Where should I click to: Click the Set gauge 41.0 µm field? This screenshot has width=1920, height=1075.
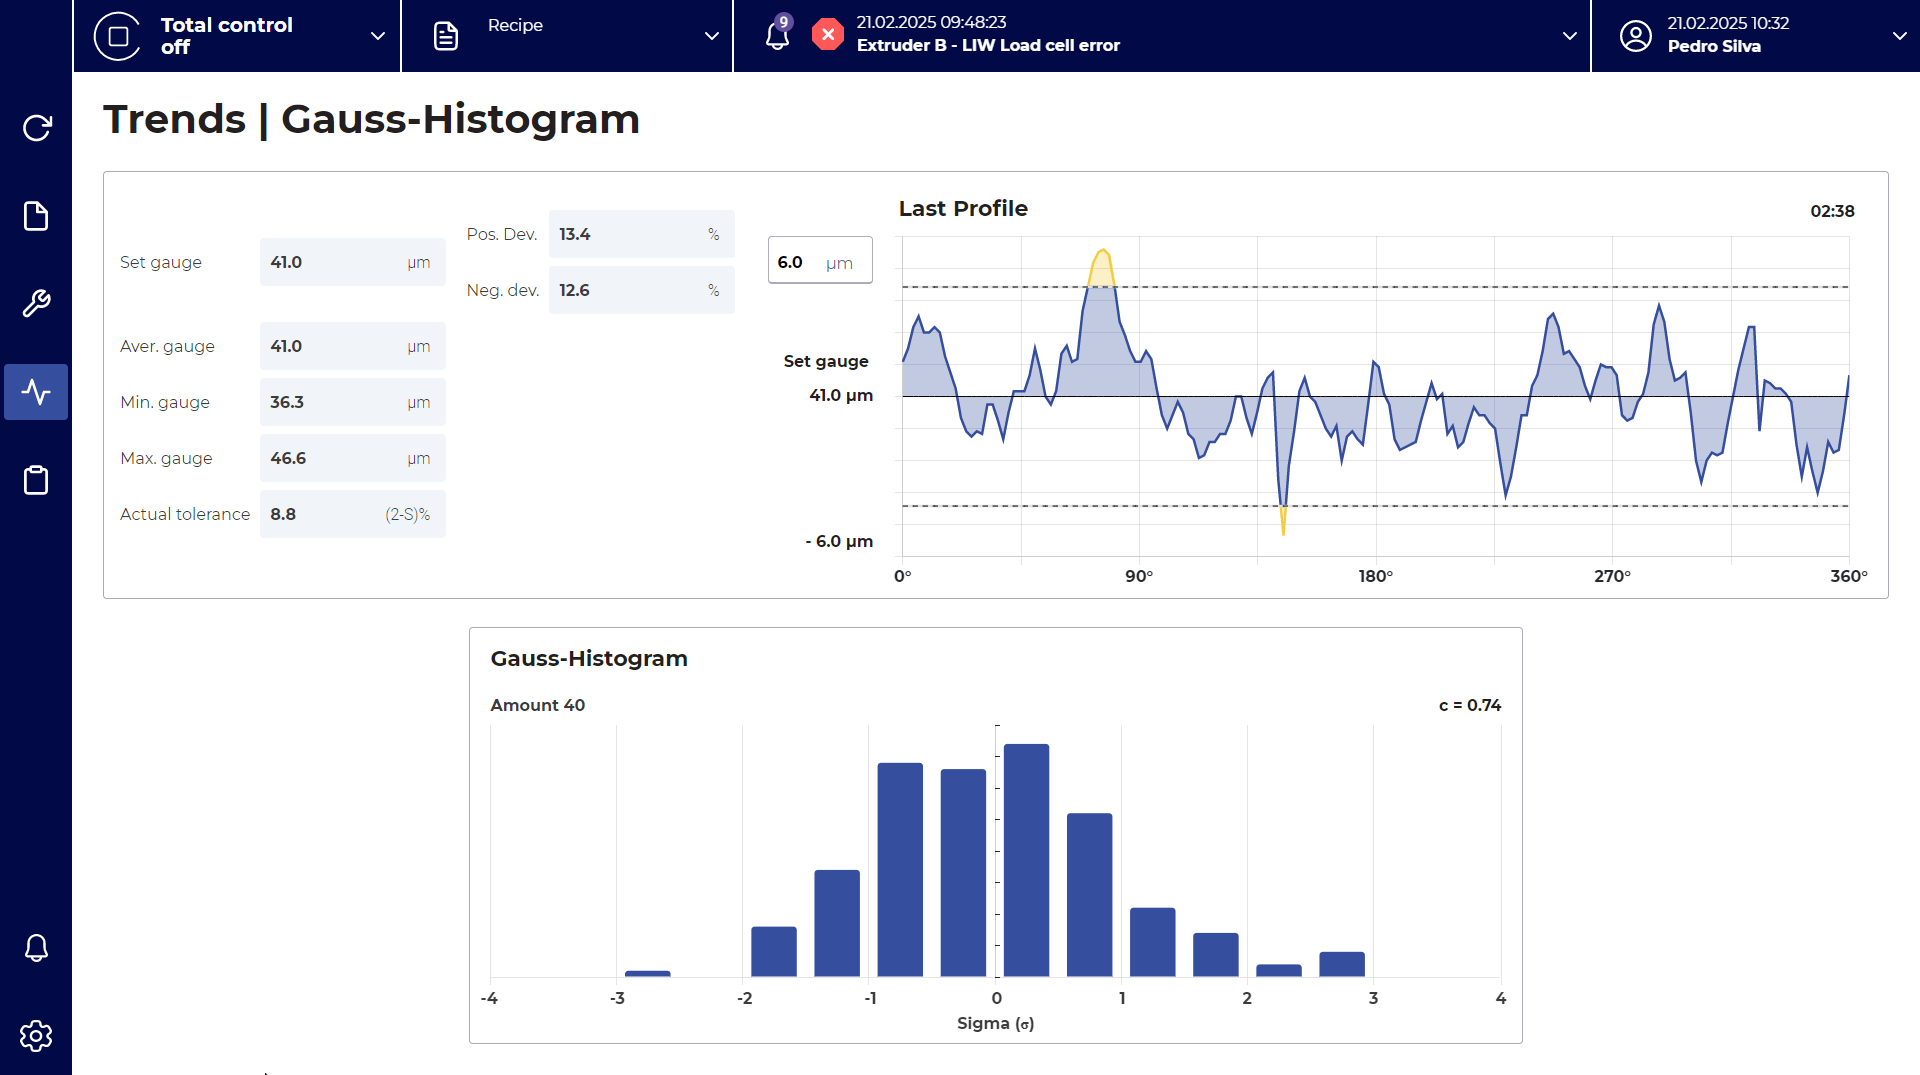point(352,262)
